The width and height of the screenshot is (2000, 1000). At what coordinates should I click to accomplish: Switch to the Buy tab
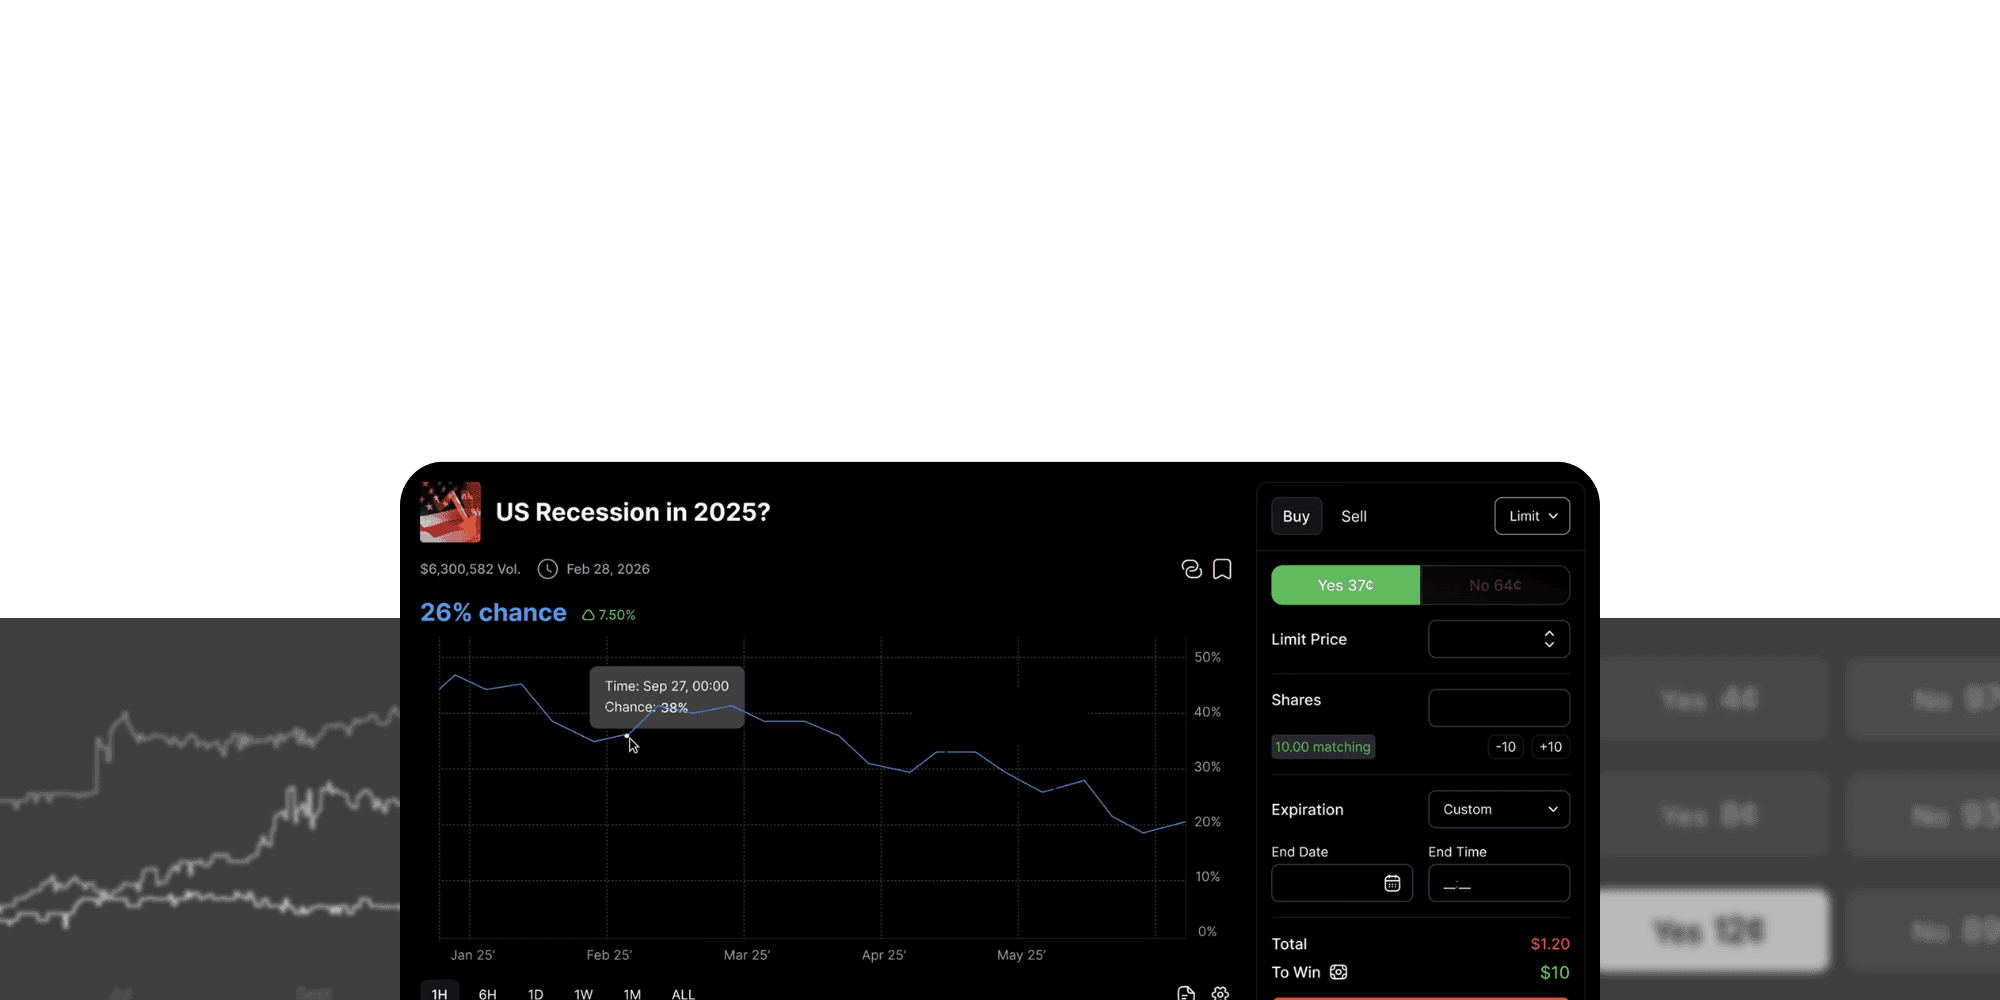coord(1296,516)
